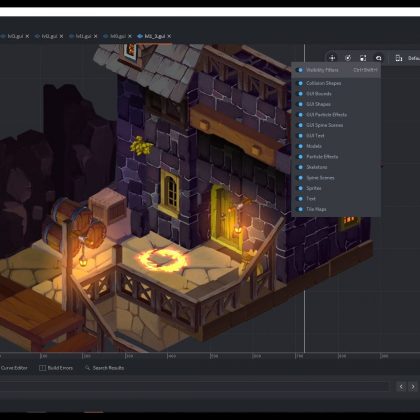Select the active lvl1_3.gui editor tab
Screen dimensions: 420x420
[x=154, y=36]
